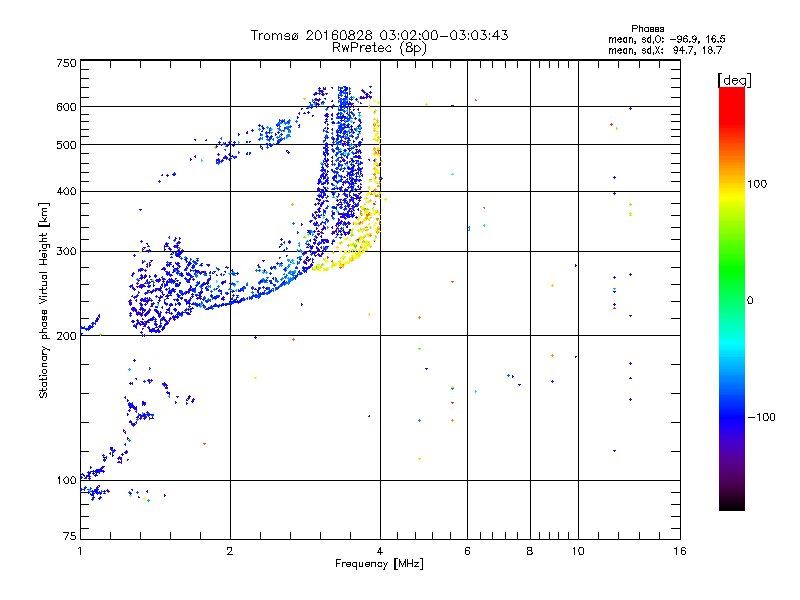Select the 'RwPretec (8p)' subtitle

(379, 48)
